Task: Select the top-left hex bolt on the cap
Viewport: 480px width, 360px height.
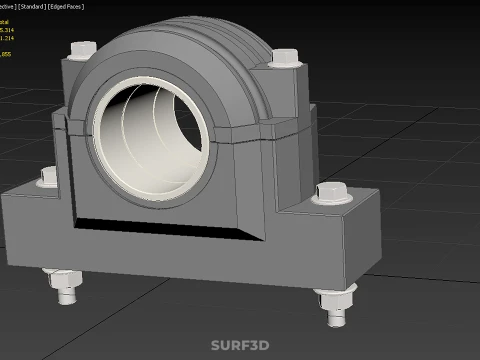Action: [x=83, y=50]
